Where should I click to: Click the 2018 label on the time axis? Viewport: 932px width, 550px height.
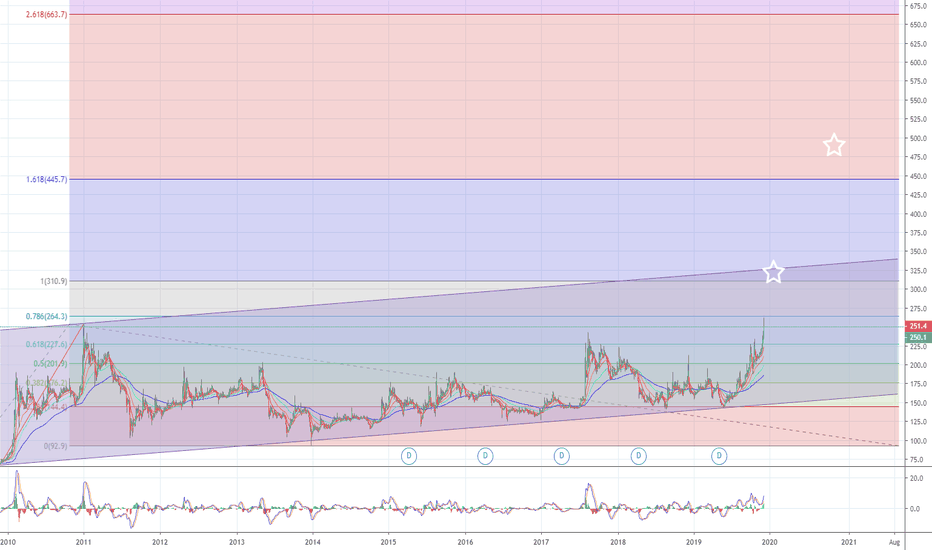(618, 542)
